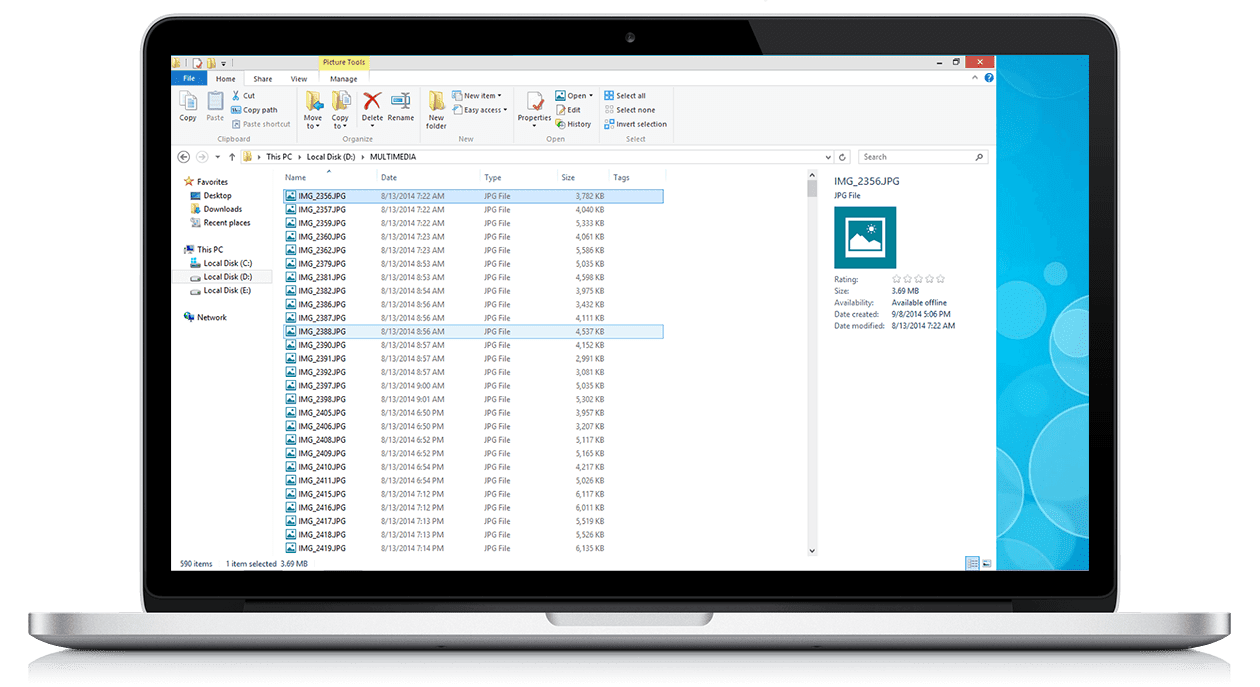The width and height of the screenshot is (1260, 687).
Task: Open the Copy to dropdown
Action: tap(340, 109)
